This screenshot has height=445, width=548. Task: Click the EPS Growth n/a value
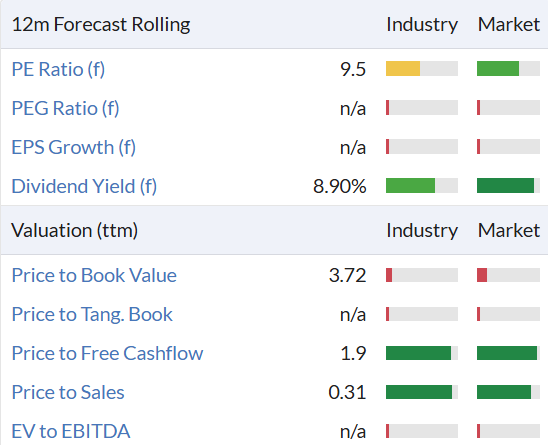353,148
